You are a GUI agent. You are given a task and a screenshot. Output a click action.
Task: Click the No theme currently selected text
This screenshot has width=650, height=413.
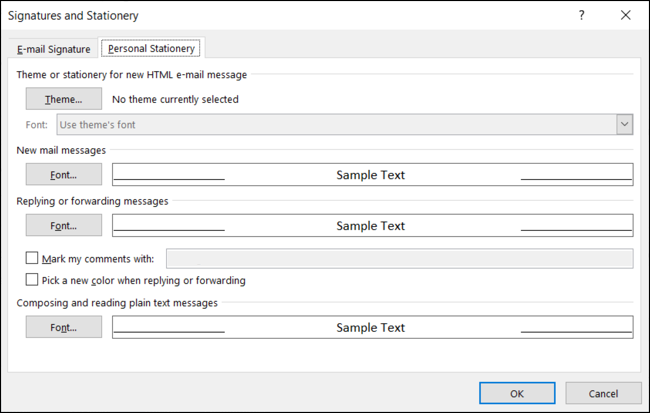(175, 99)
